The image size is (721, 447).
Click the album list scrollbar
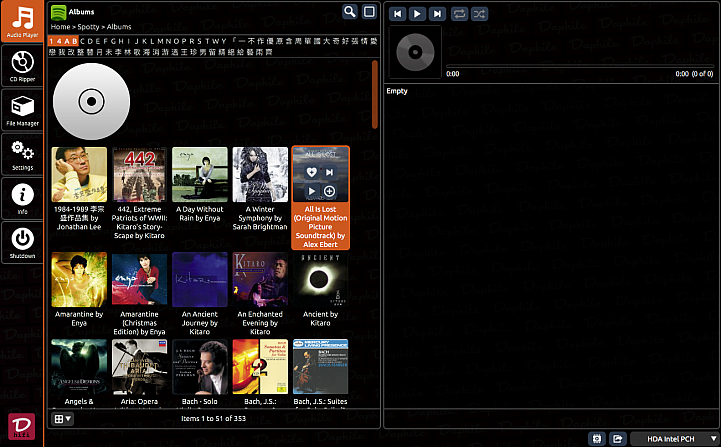click(375, 94)
